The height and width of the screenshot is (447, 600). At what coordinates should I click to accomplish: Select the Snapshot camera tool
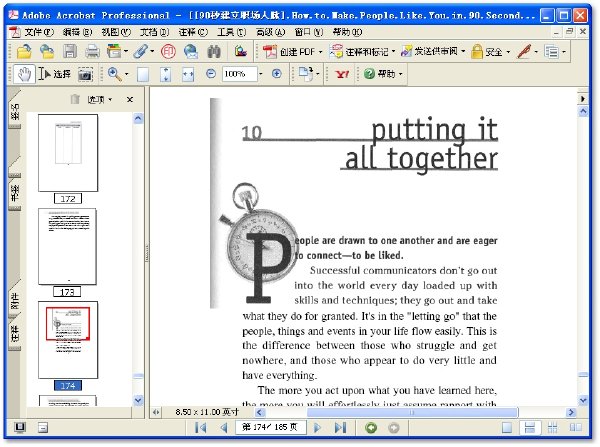pyautogui.click(x=85, y=74)
